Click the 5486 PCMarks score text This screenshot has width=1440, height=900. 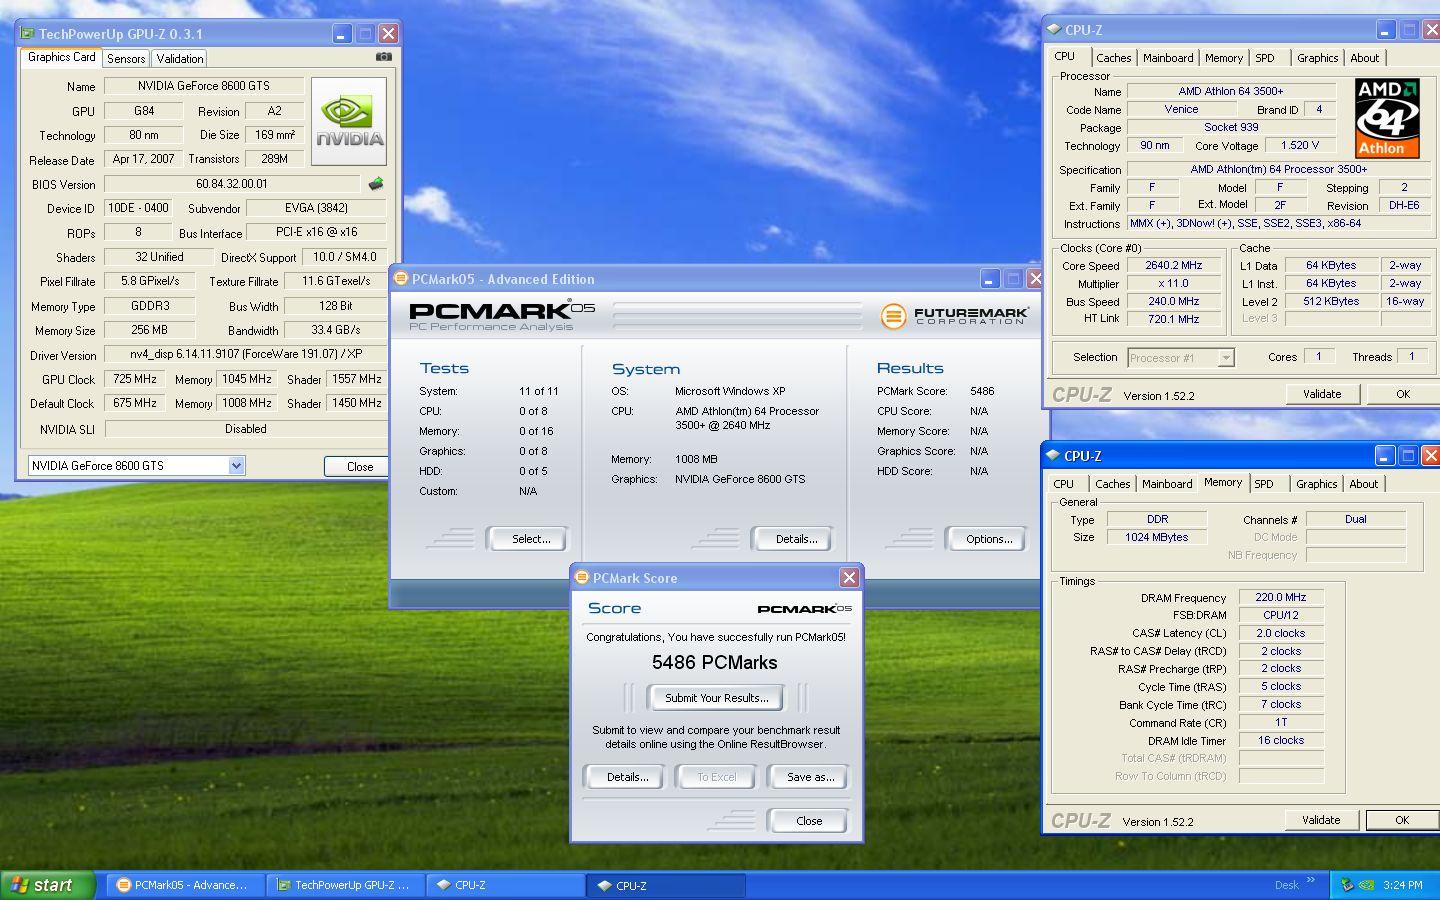(714, 662)
